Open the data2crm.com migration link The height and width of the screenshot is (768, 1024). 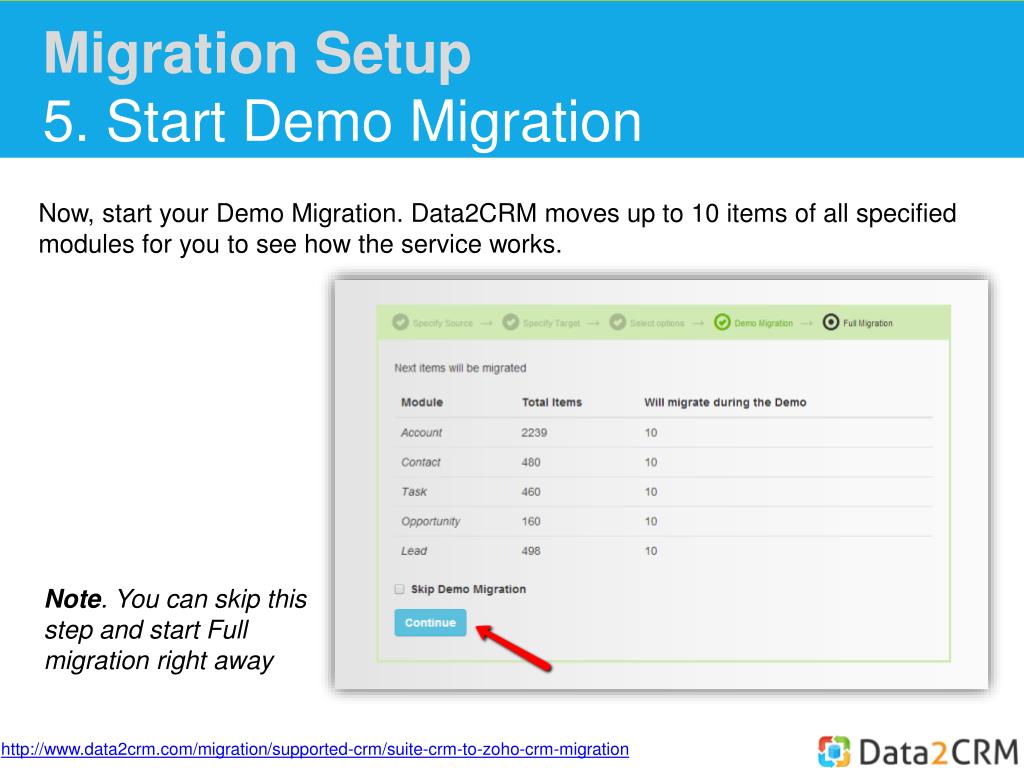315,749
